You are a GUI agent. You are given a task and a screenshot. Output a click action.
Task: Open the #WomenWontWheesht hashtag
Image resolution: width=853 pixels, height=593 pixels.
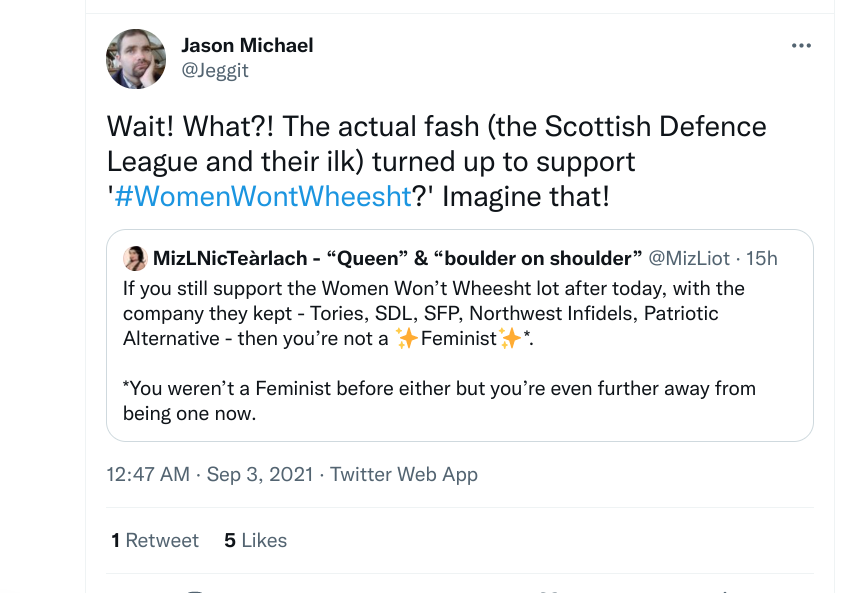point(263,195)
